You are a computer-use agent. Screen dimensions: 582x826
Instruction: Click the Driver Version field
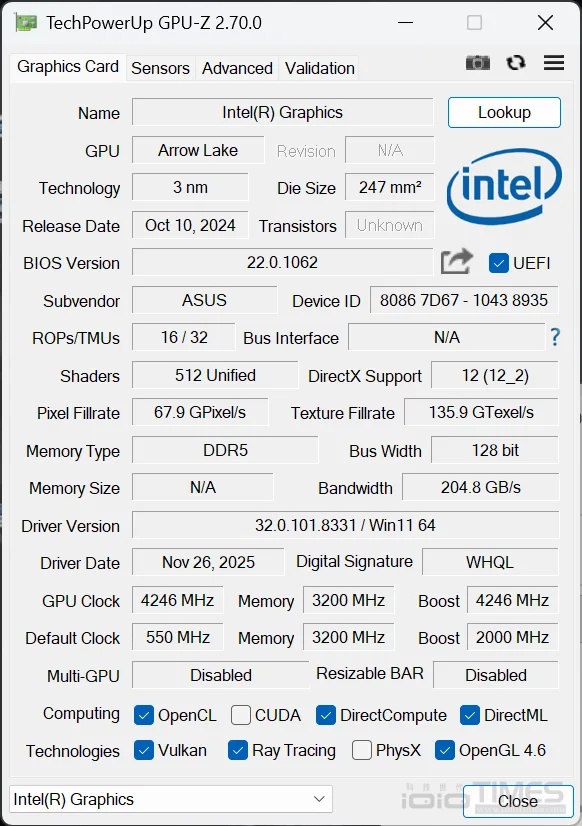pyautogui.click(x=345, y=525)
